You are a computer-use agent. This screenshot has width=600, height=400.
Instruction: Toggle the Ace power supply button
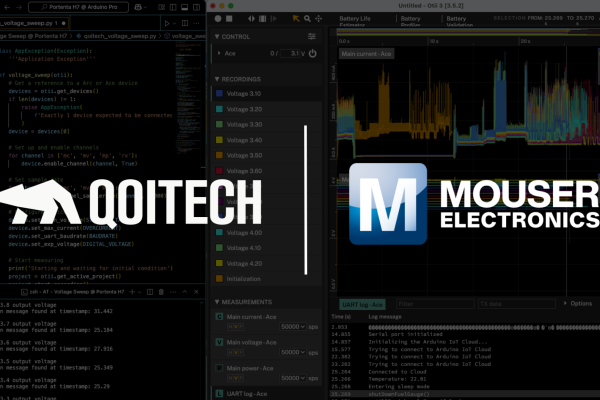pyautogui.click(x=313, y=53)
